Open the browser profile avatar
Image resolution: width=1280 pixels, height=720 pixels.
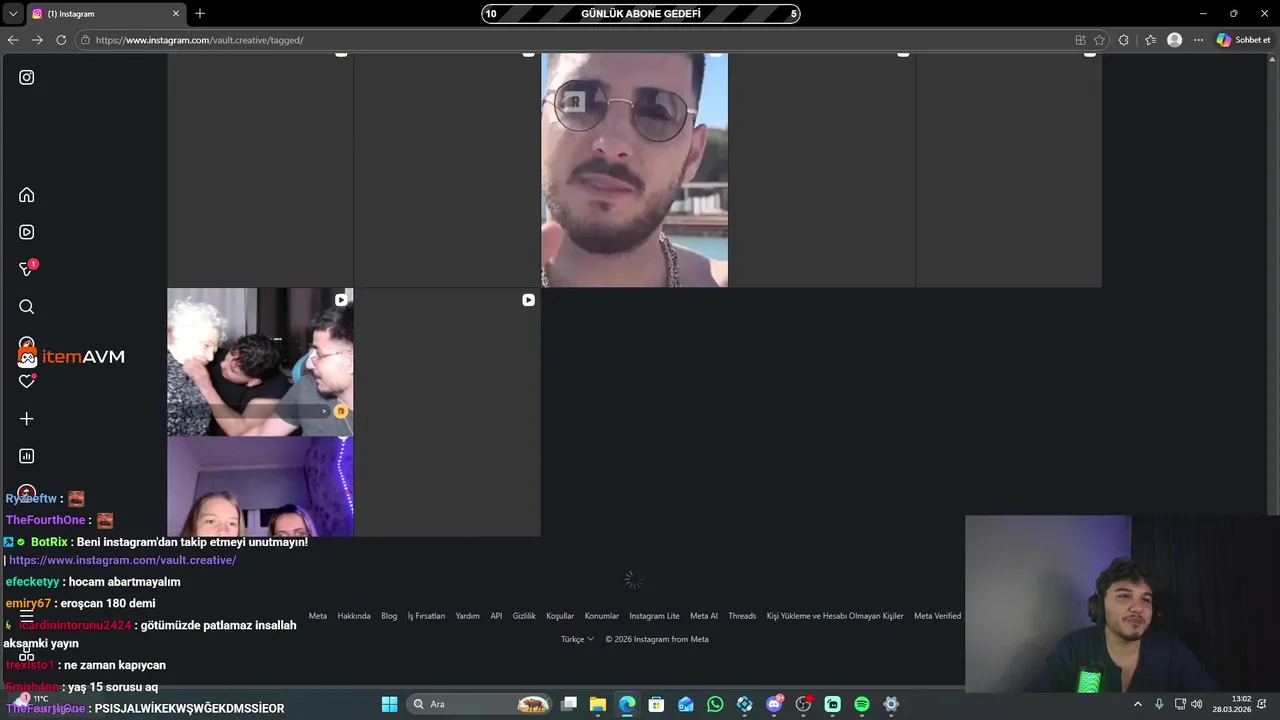(1175, 40)
